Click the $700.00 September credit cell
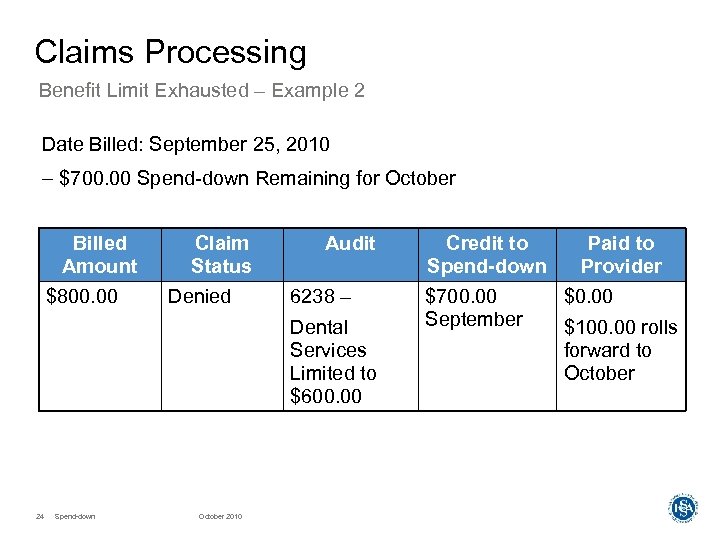This screenshot has height=540, width=720. point(474,308)
